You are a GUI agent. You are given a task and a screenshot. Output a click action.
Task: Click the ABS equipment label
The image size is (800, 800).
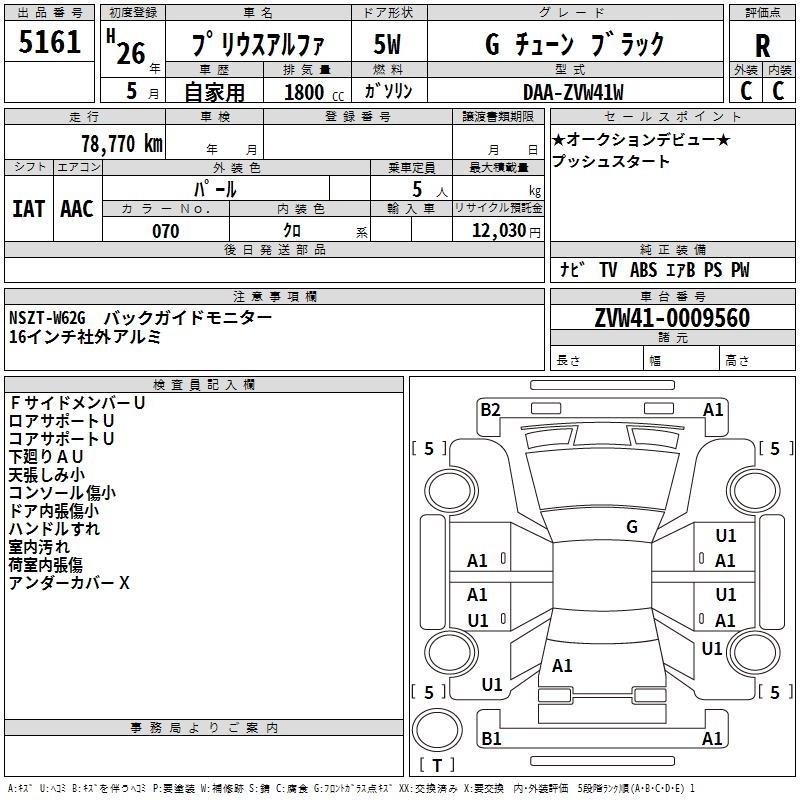click(643, 270)
